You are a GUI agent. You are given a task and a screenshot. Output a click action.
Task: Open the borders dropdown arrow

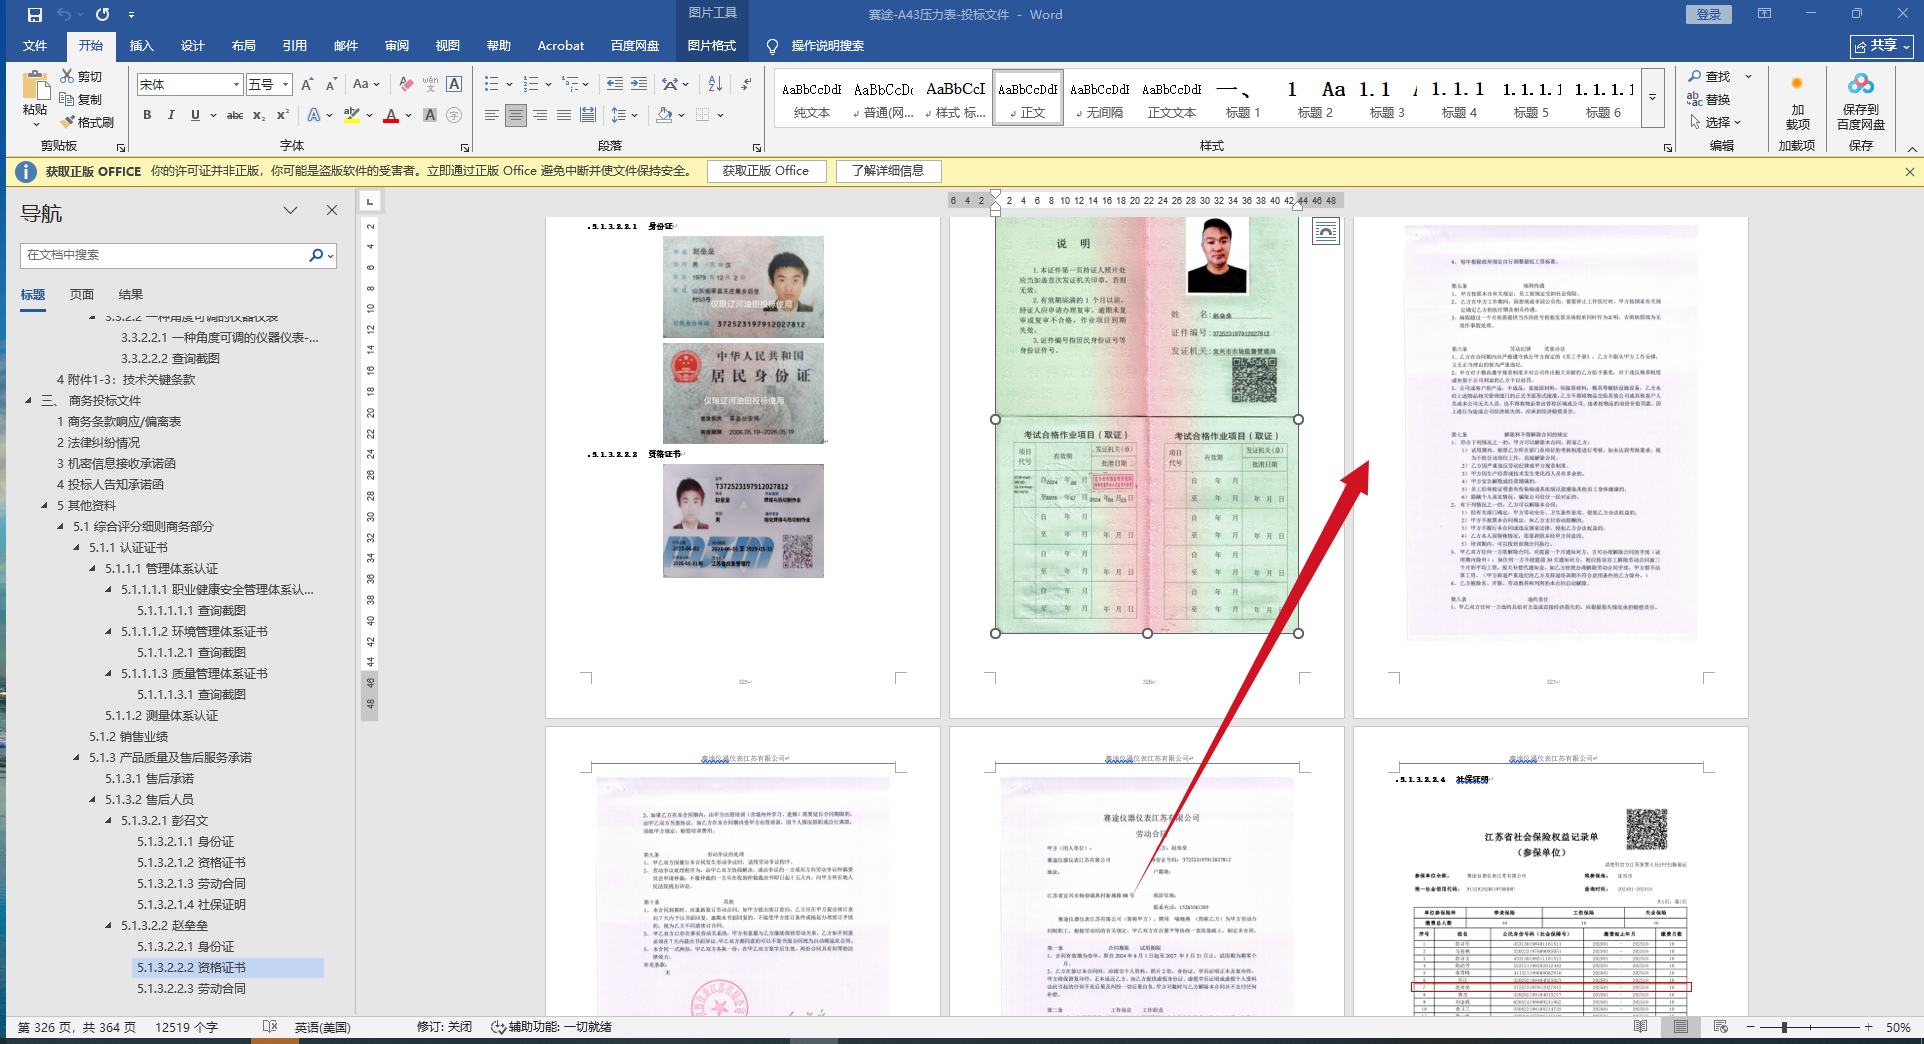721,115
